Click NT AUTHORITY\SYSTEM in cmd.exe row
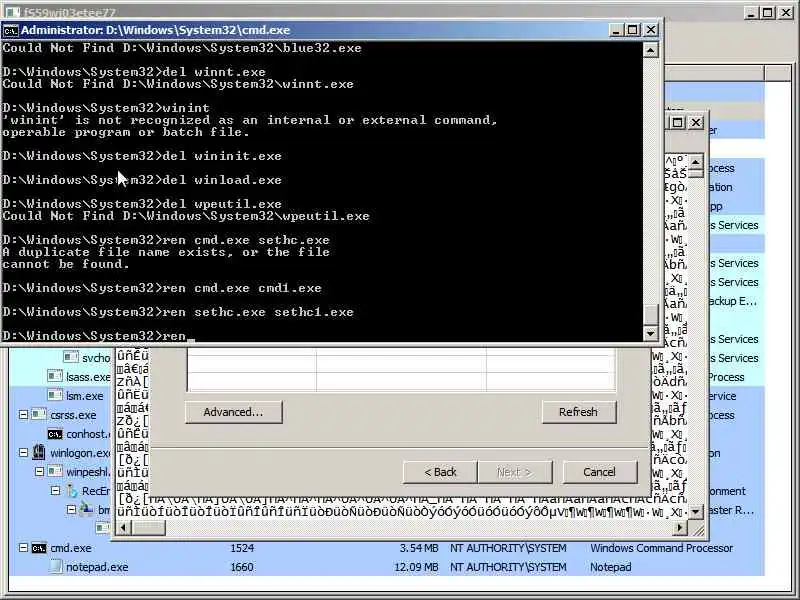 coord(508,548)
